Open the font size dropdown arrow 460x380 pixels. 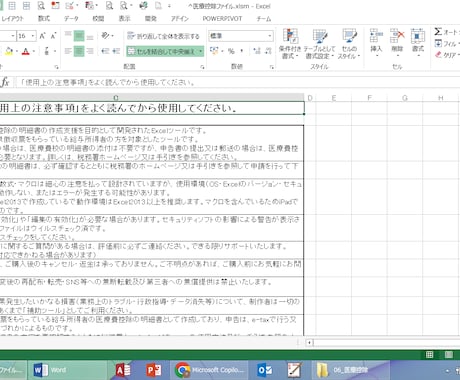tap(33, 36)
